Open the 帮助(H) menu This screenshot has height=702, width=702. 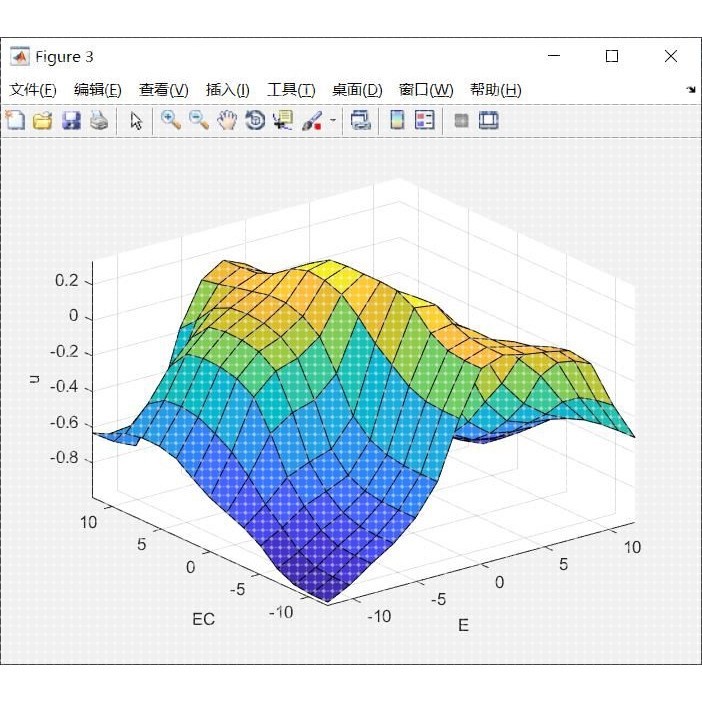coord(496,90)
